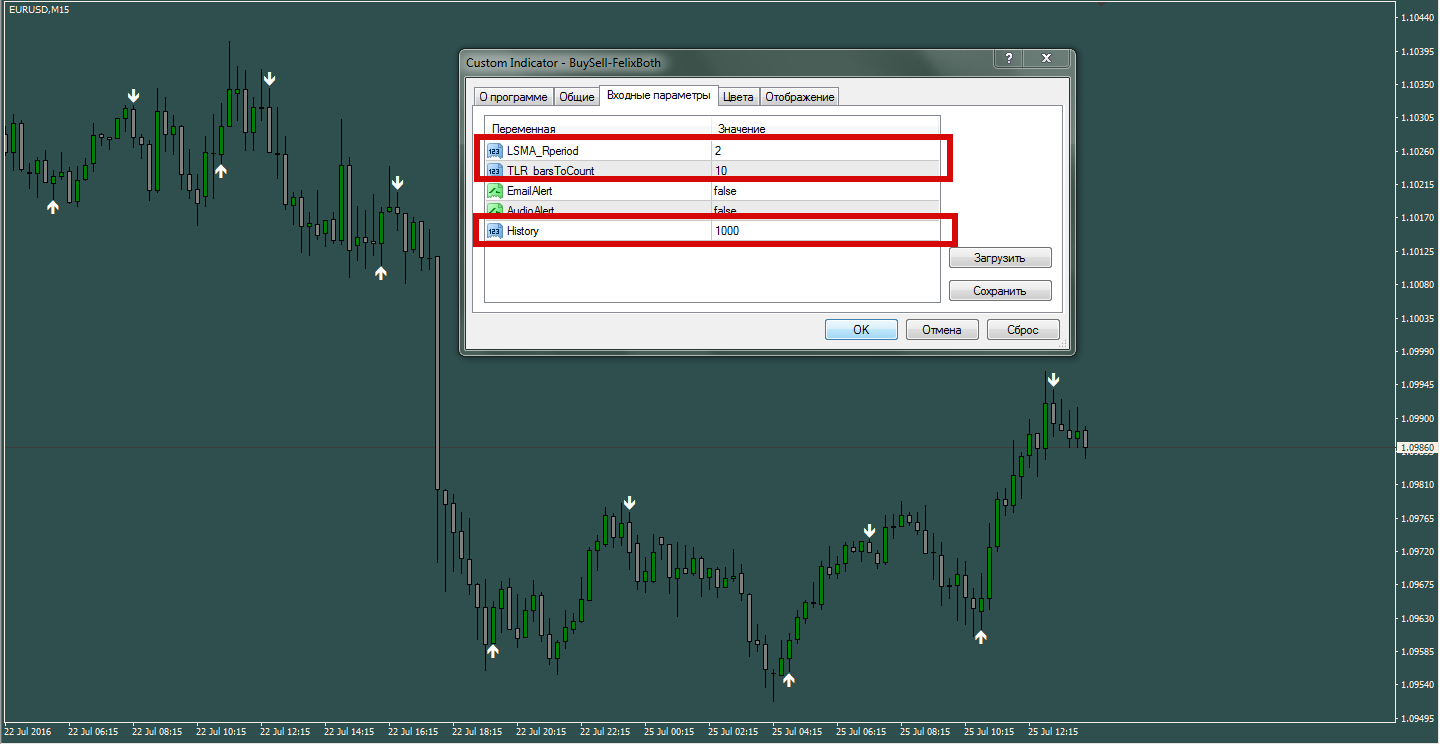
Task: Click the Сохранить button
Action: click(1000, 291)
